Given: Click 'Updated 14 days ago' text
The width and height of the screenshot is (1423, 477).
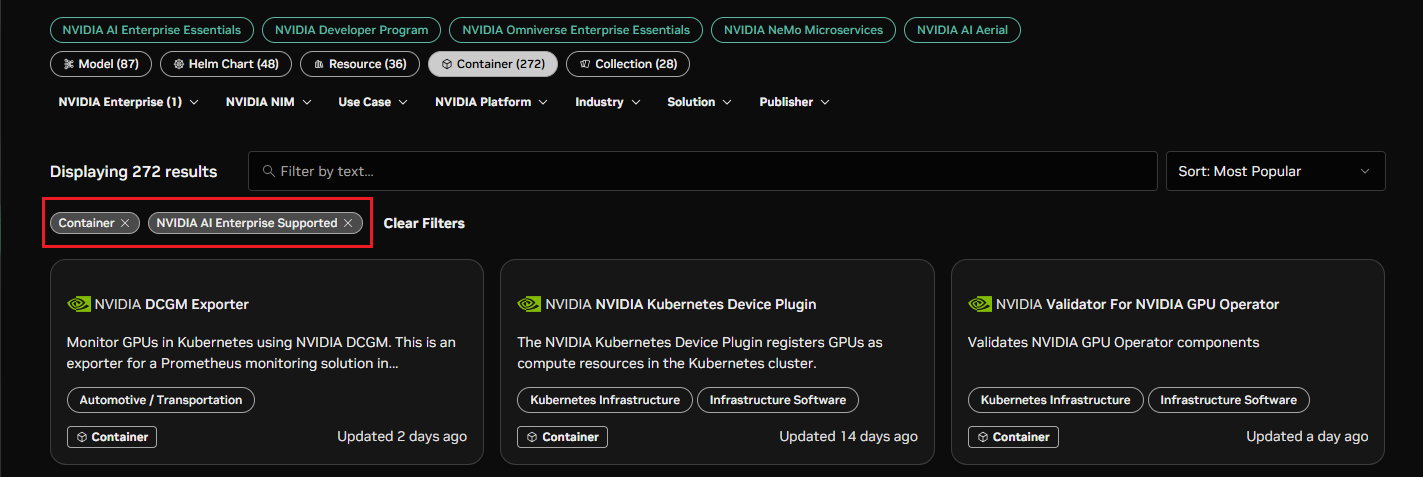Looking at the screenshot, I should [x=848, y=437].
